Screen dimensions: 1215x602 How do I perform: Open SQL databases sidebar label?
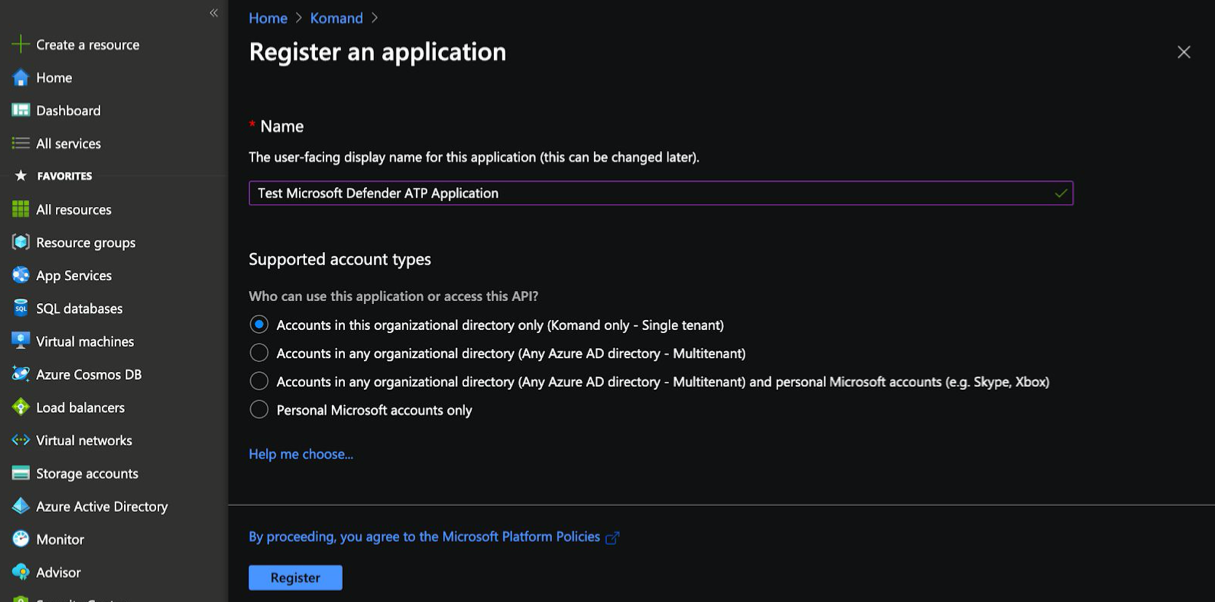[79, 308]
